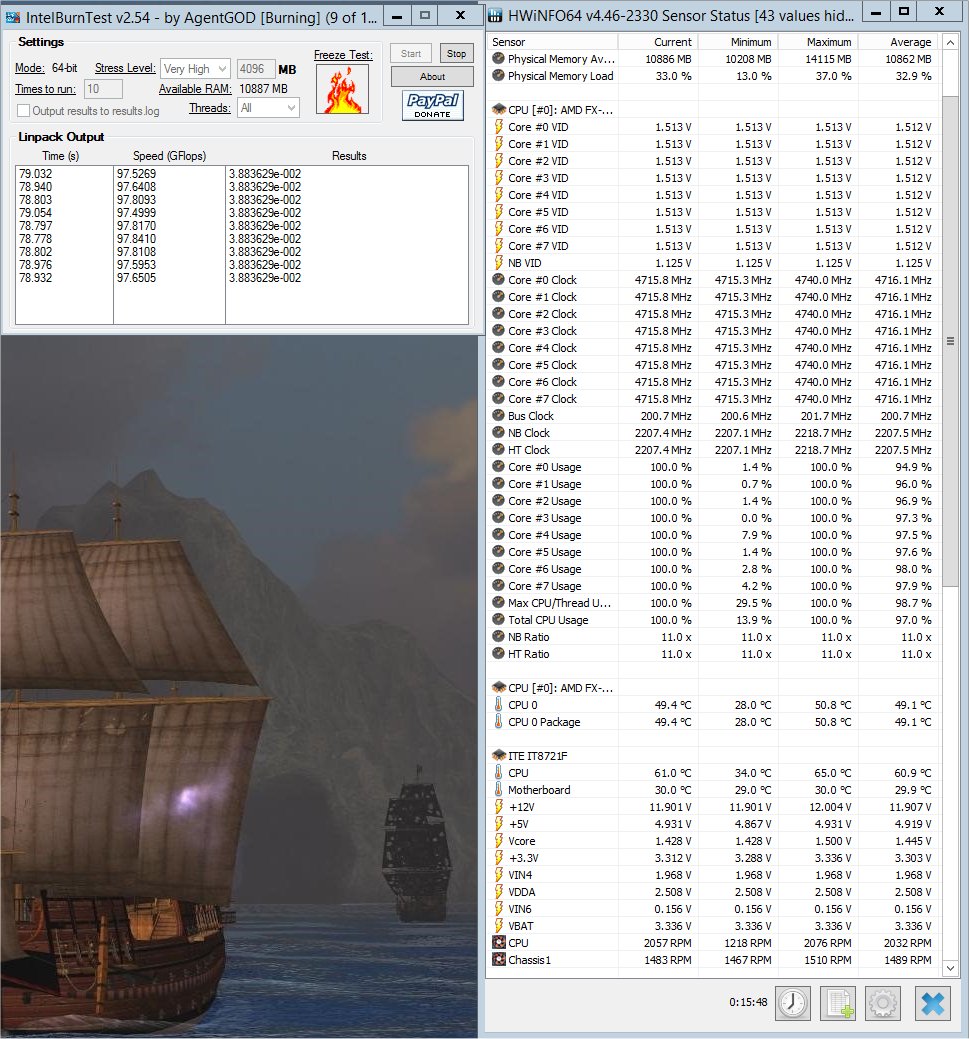The image size is (969, 1039).
Task: Click the IntelBurnTest title bar app icon
Action: click(x=12, y=17)
